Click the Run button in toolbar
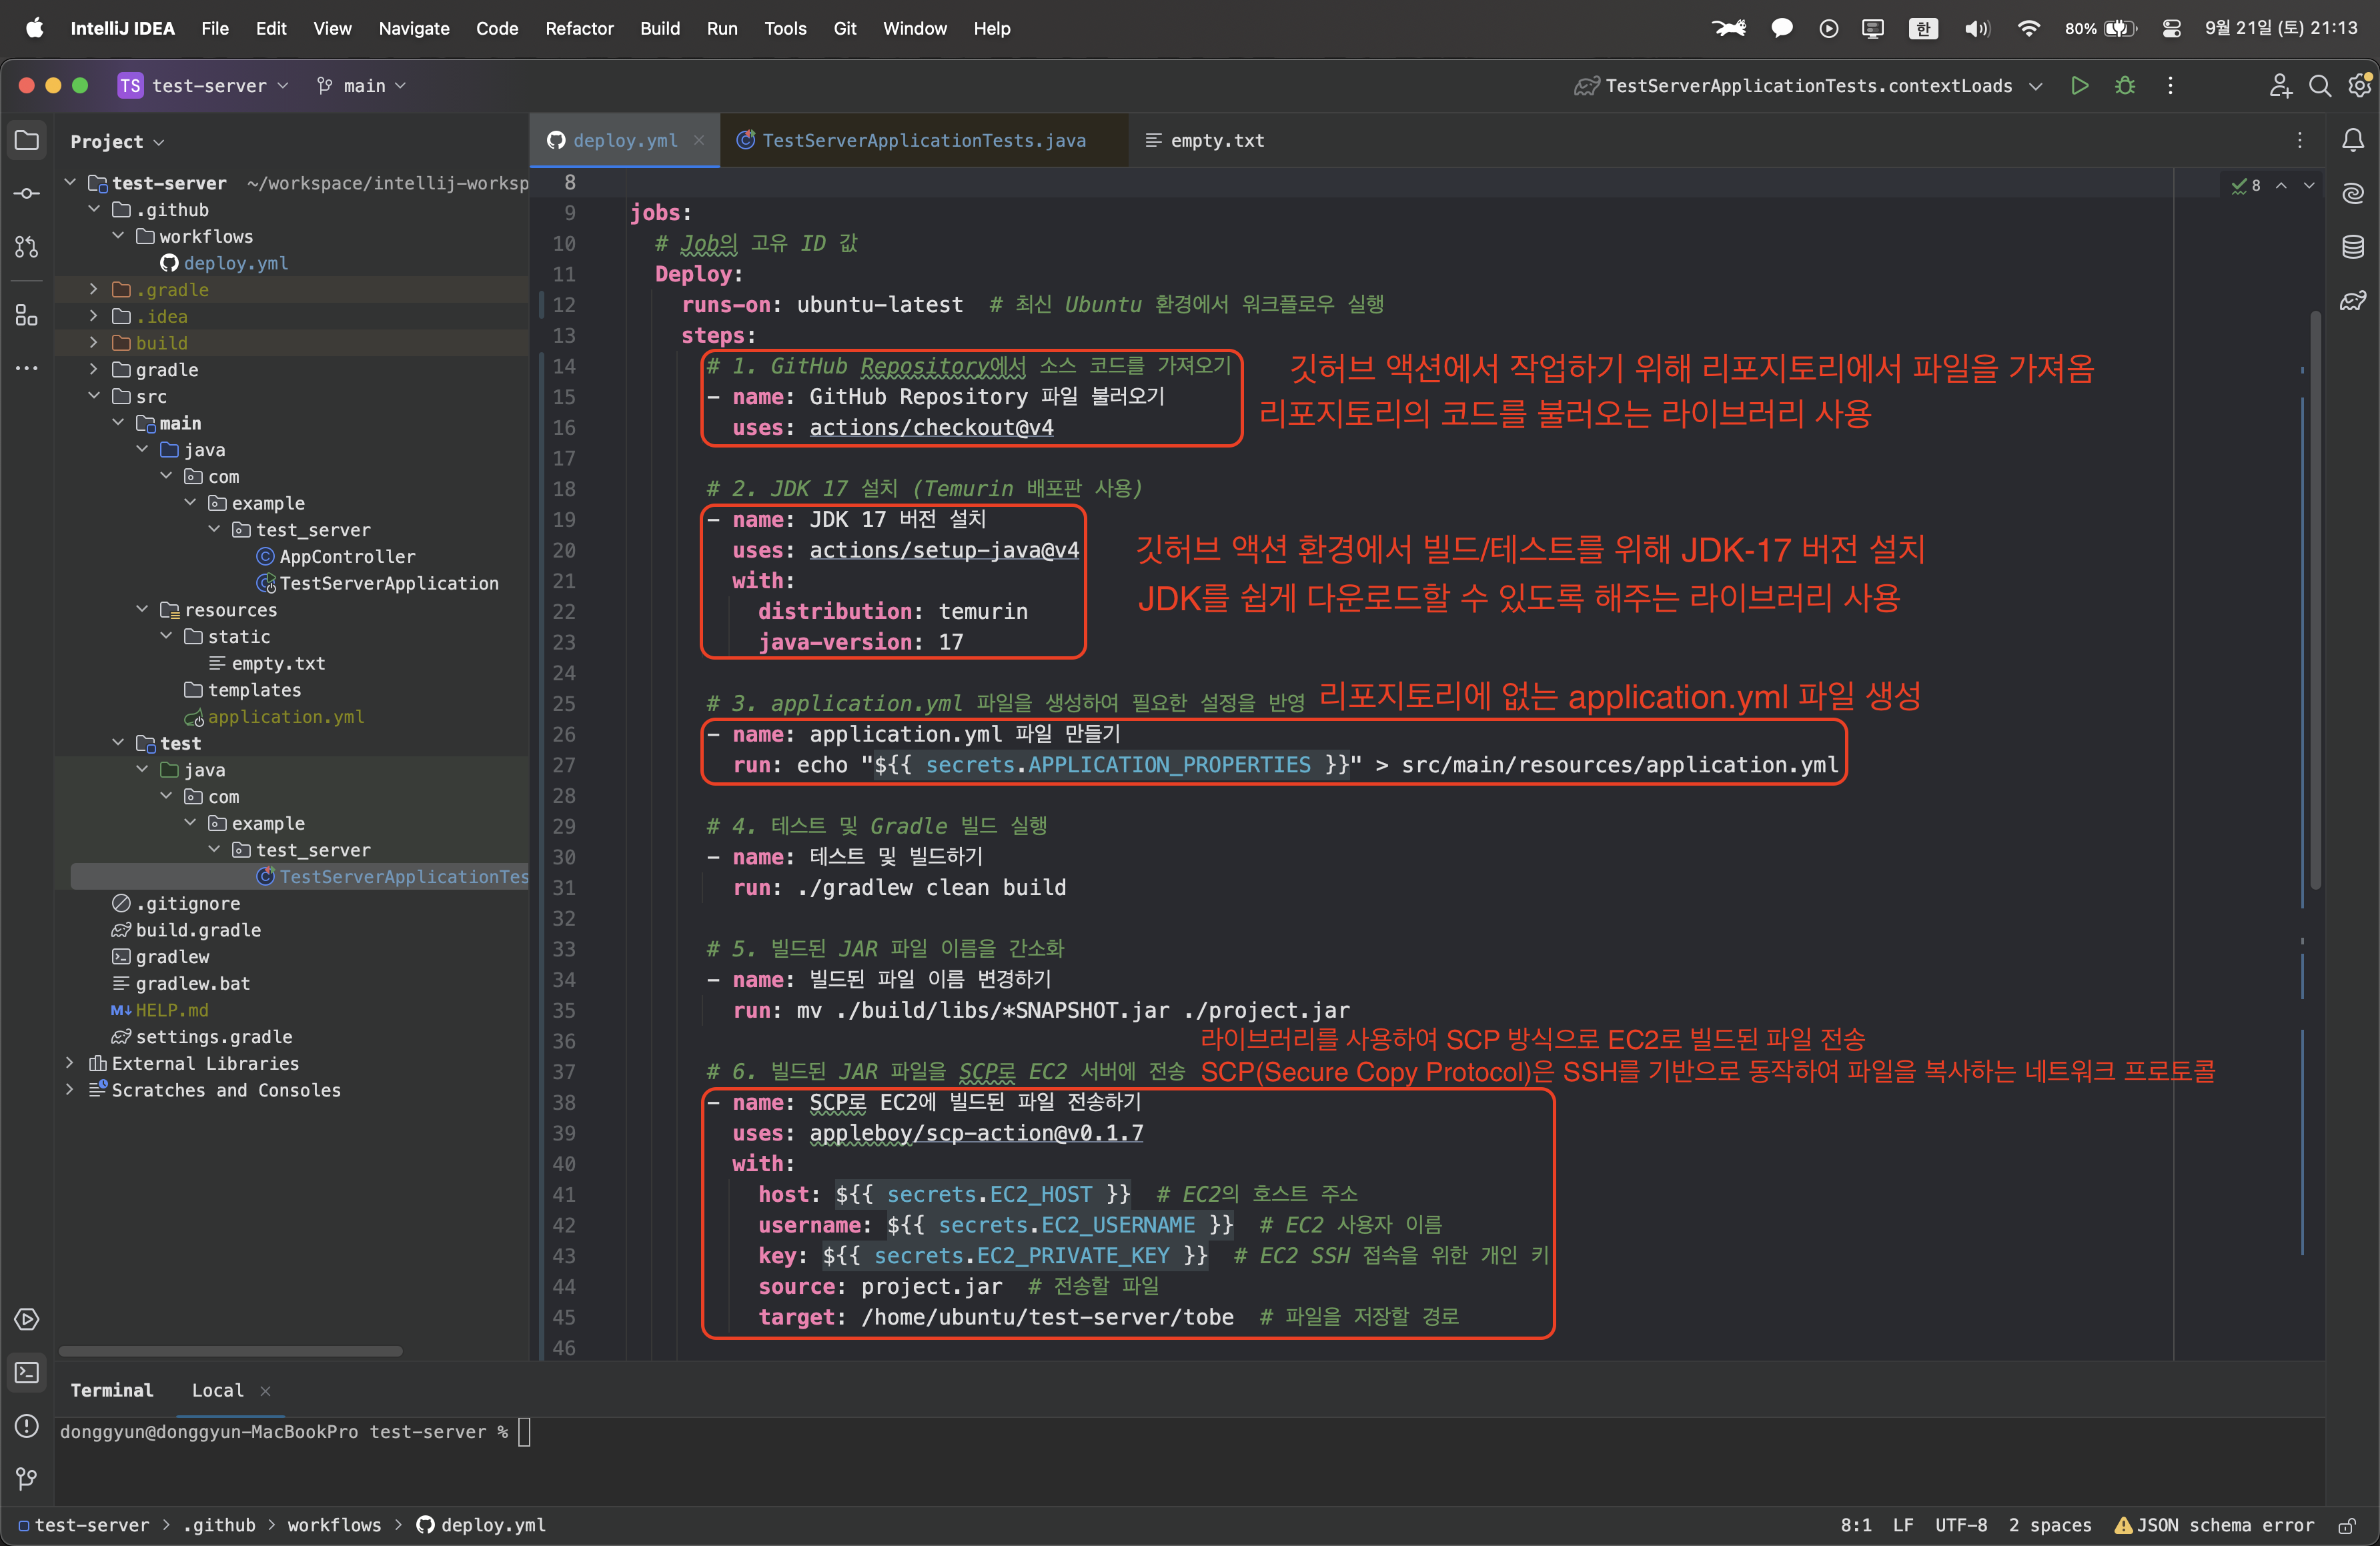This screenshot has height=1546, width=2380. click(x=2080, y=86)
